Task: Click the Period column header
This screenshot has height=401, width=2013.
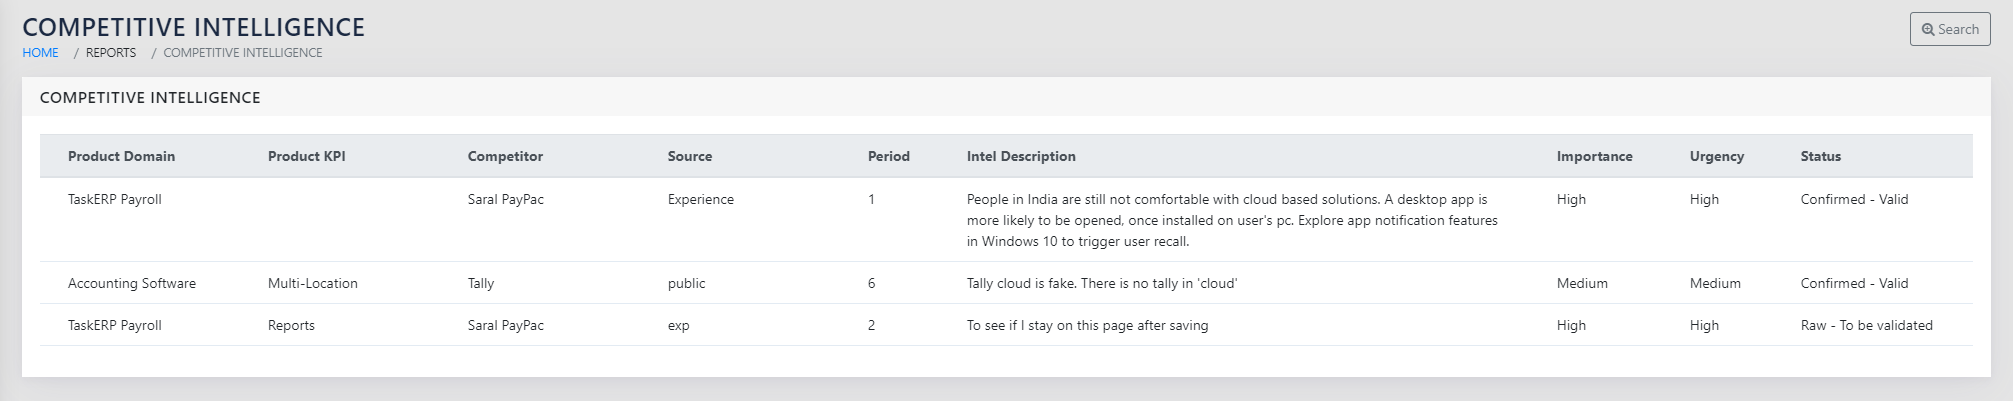Action: click(x=888, y=157)
